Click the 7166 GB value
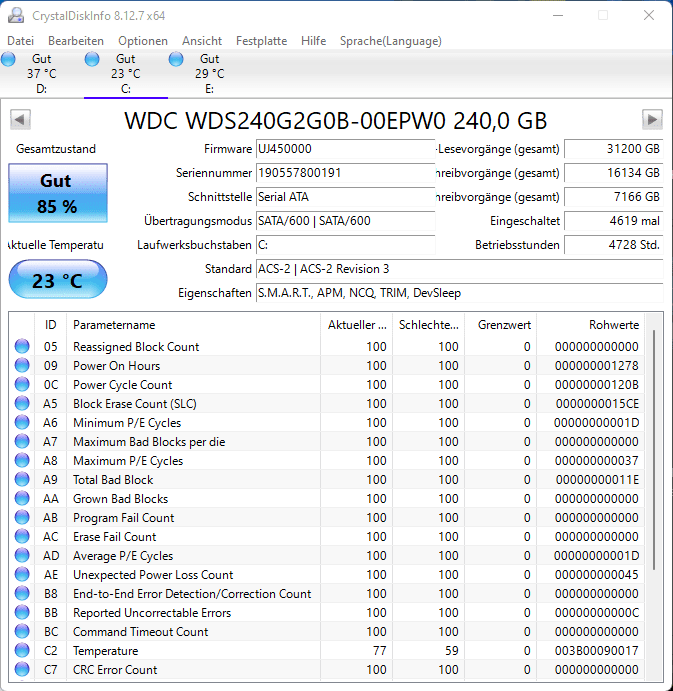Image resolution: width=673 pixels, height=691 pixels. click(614, 197)
